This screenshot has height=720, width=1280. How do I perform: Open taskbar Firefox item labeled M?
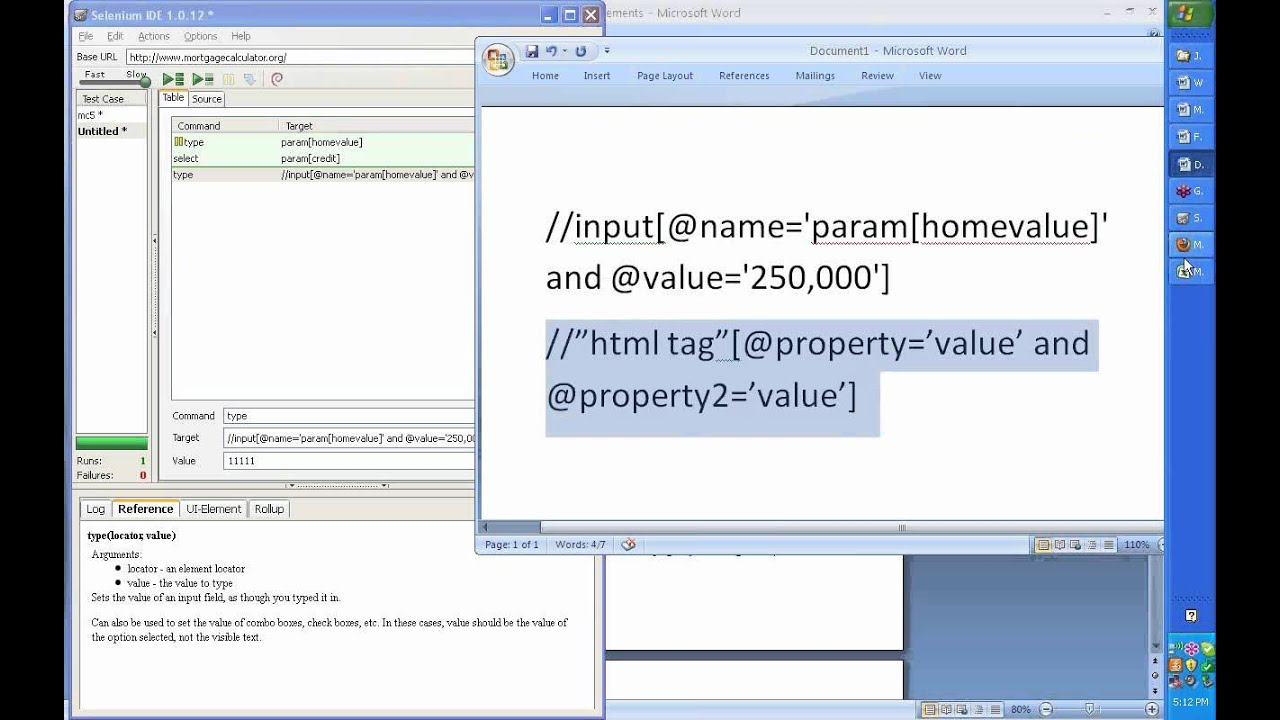pyautogui.click(x=1190, y=245)
